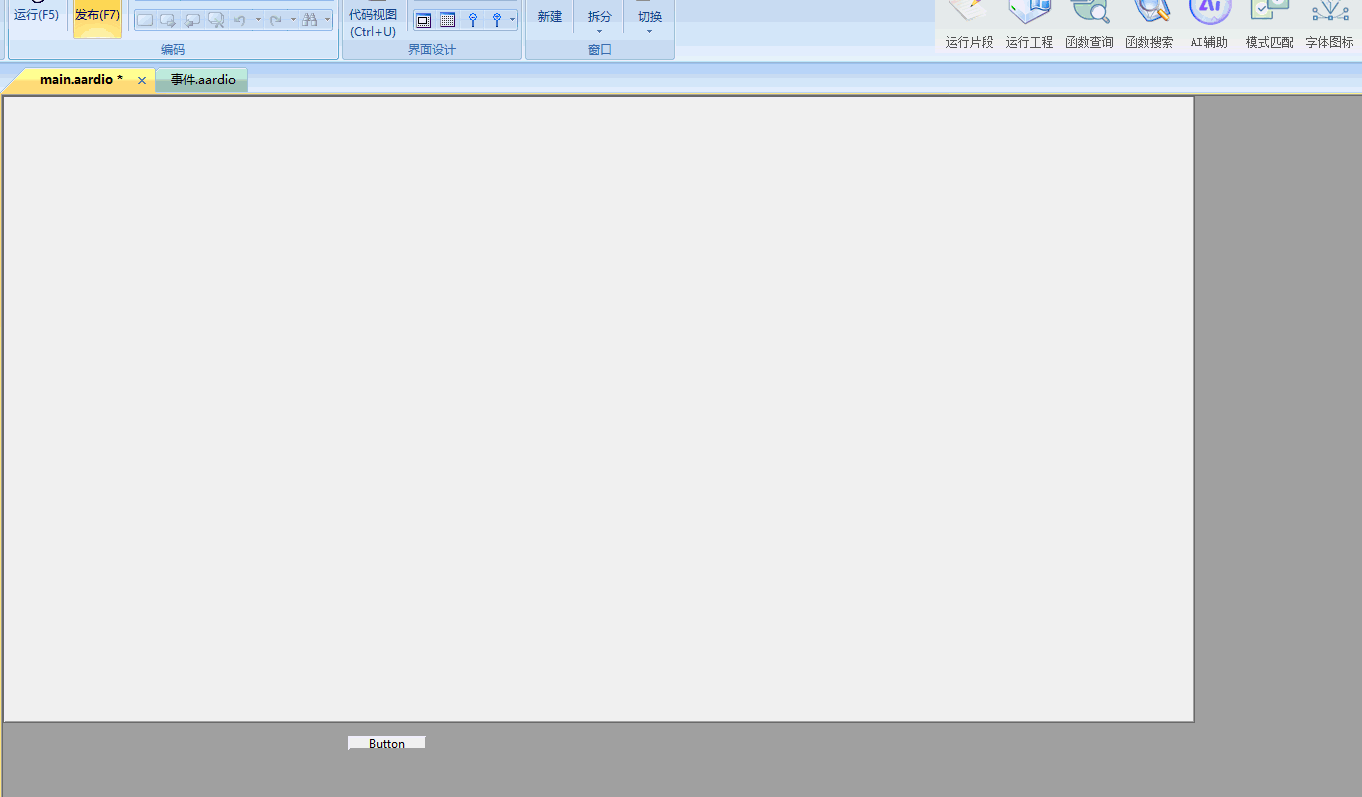The image size is (1362, 797).
Task: Click the fourth code-block icon beside the outdent icon
Action: coord(215,20)
